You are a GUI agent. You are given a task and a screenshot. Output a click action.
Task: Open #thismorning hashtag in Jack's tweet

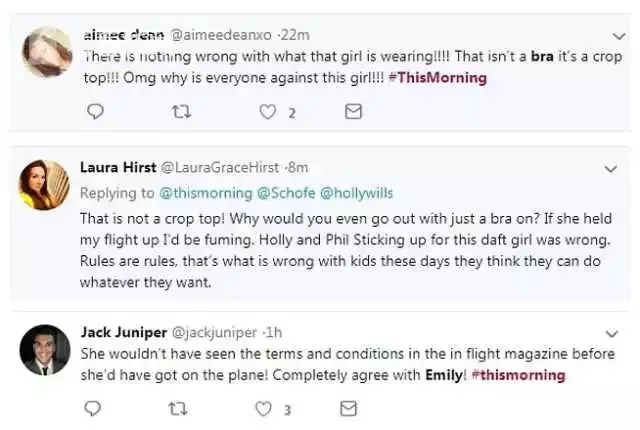tap(516, 375)
